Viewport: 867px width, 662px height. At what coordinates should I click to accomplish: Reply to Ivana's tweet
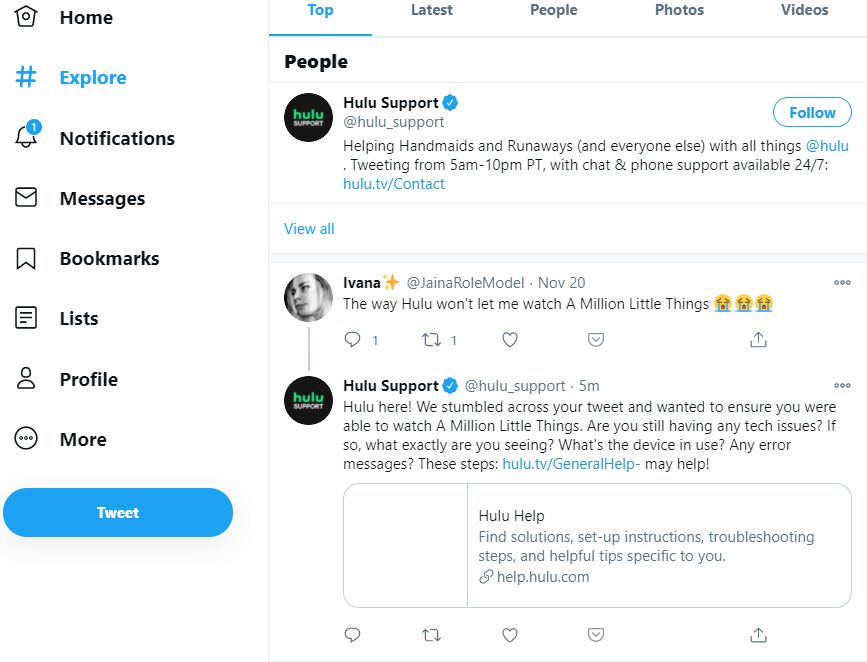[352, 340]
